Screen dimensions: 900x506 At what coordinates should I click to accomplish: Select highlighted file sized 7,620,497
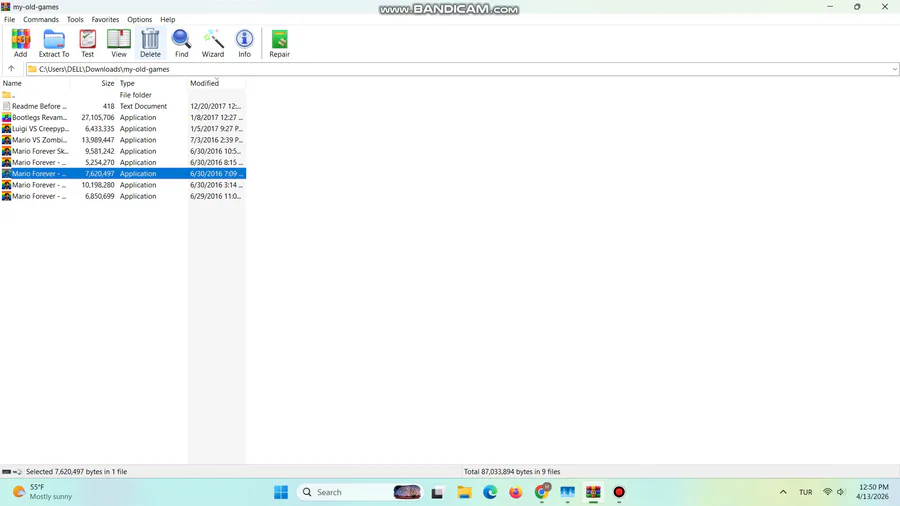pos(123,174)
